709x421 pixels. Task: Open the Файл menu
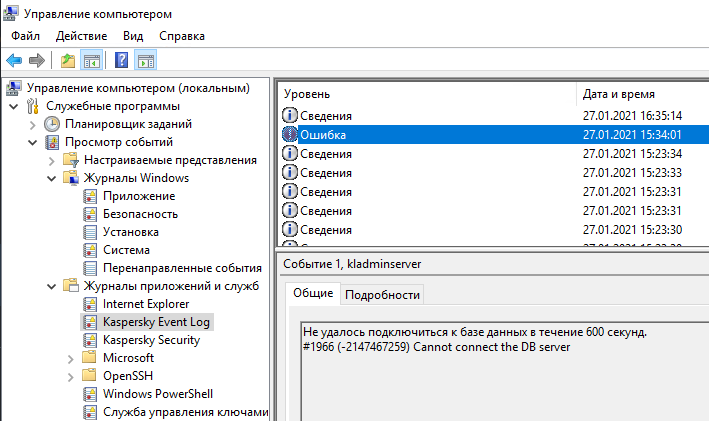click(x=25, y=36)
